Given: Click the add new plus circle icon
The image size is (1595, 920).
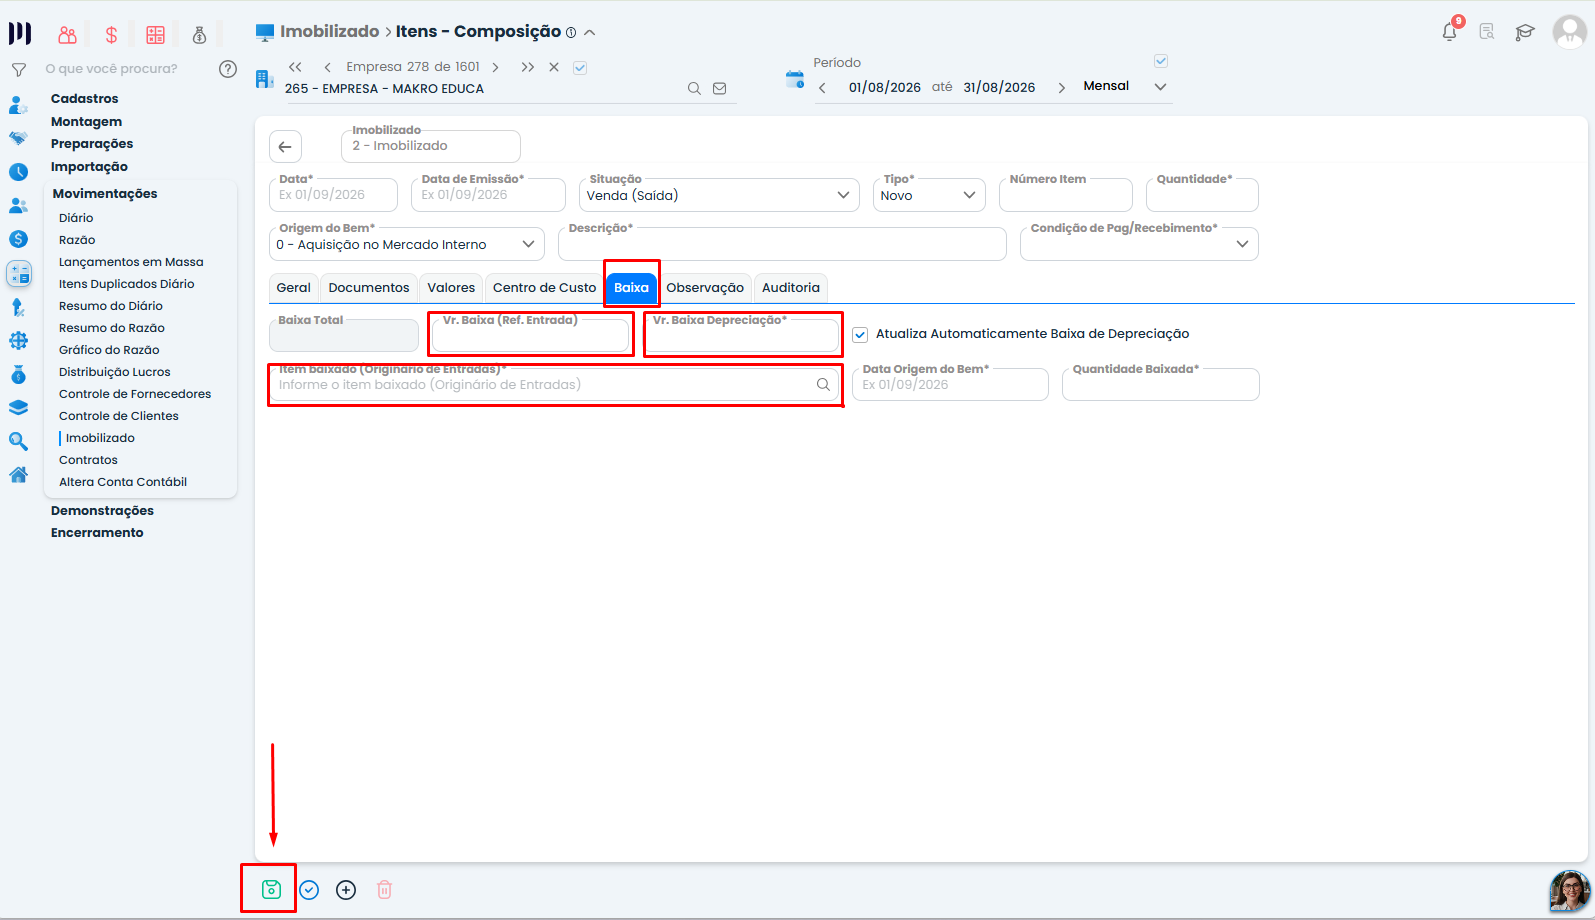Looking at the screenshot, I should pyautogui.click(x=346, y=889).
